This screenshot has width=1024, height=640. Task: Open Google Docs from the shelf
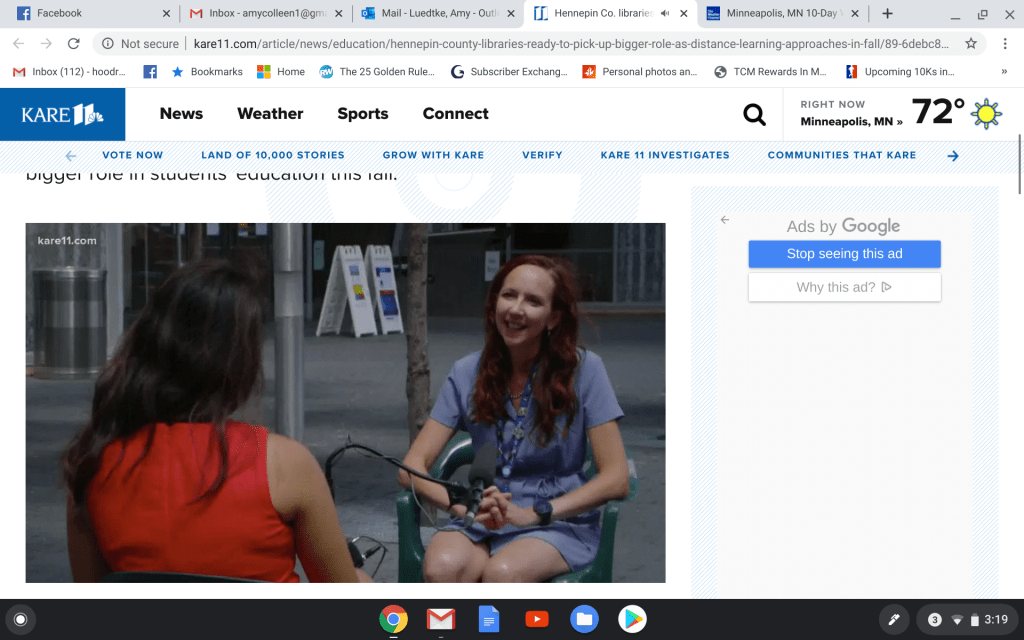point(489,620)
